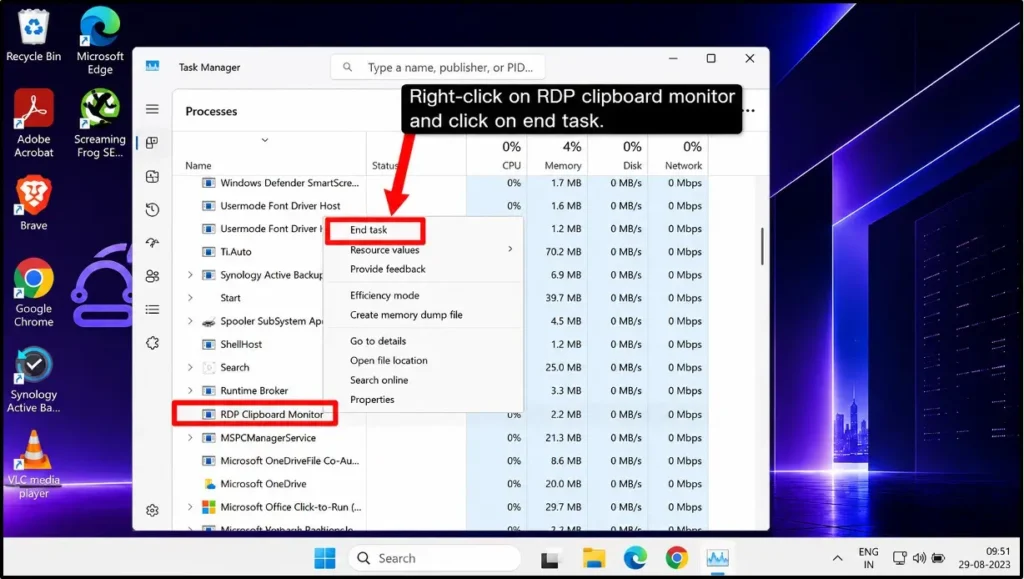Sort processes by Memory column
1024x579 pixels.
click(557, 154)
